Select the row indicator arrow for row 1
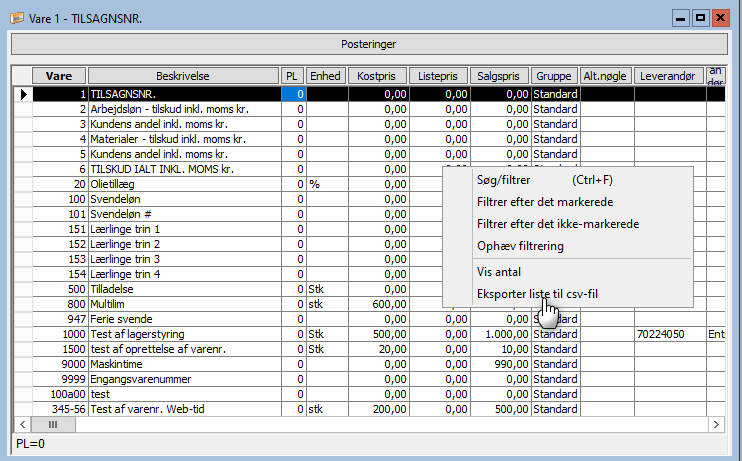The height and width of the screenshot is (461, 742). pos(22,94)
